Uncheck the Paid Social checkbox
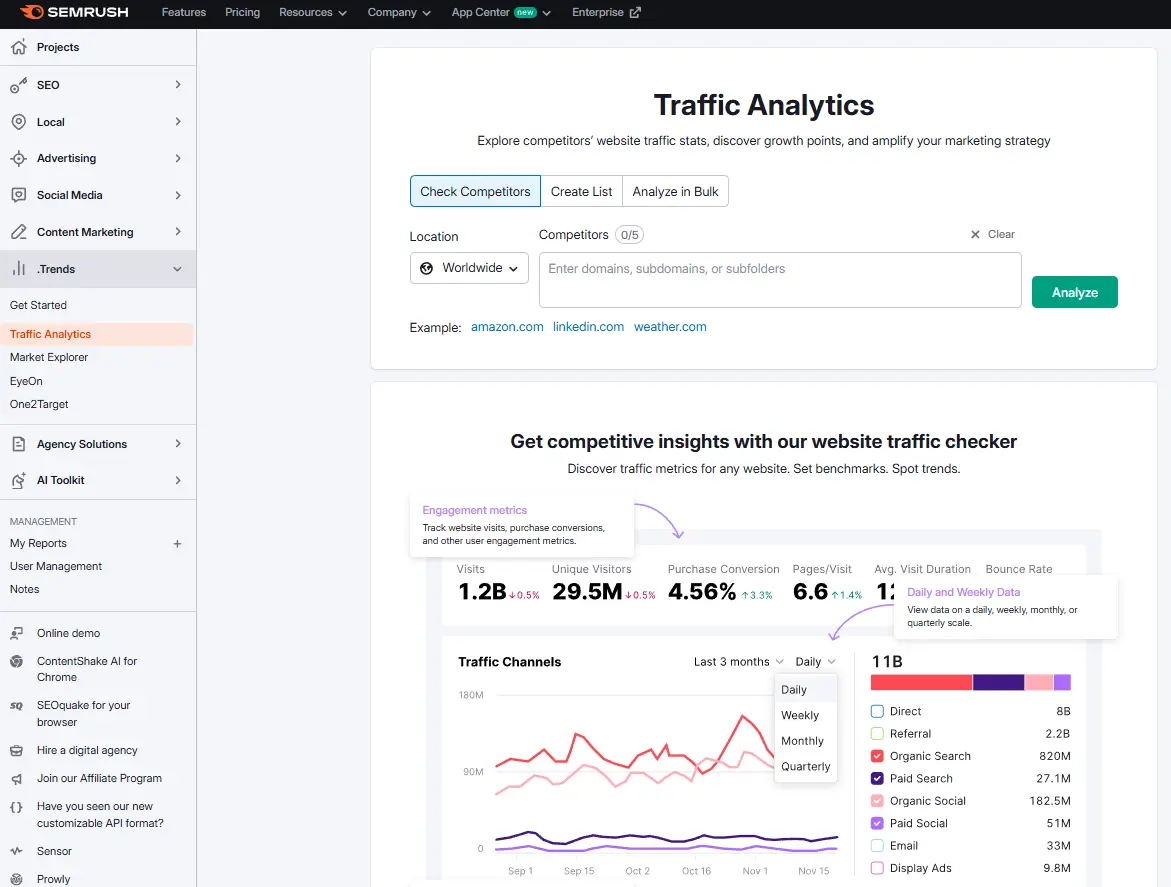1171x887 pixels. (x=878, y=824)
